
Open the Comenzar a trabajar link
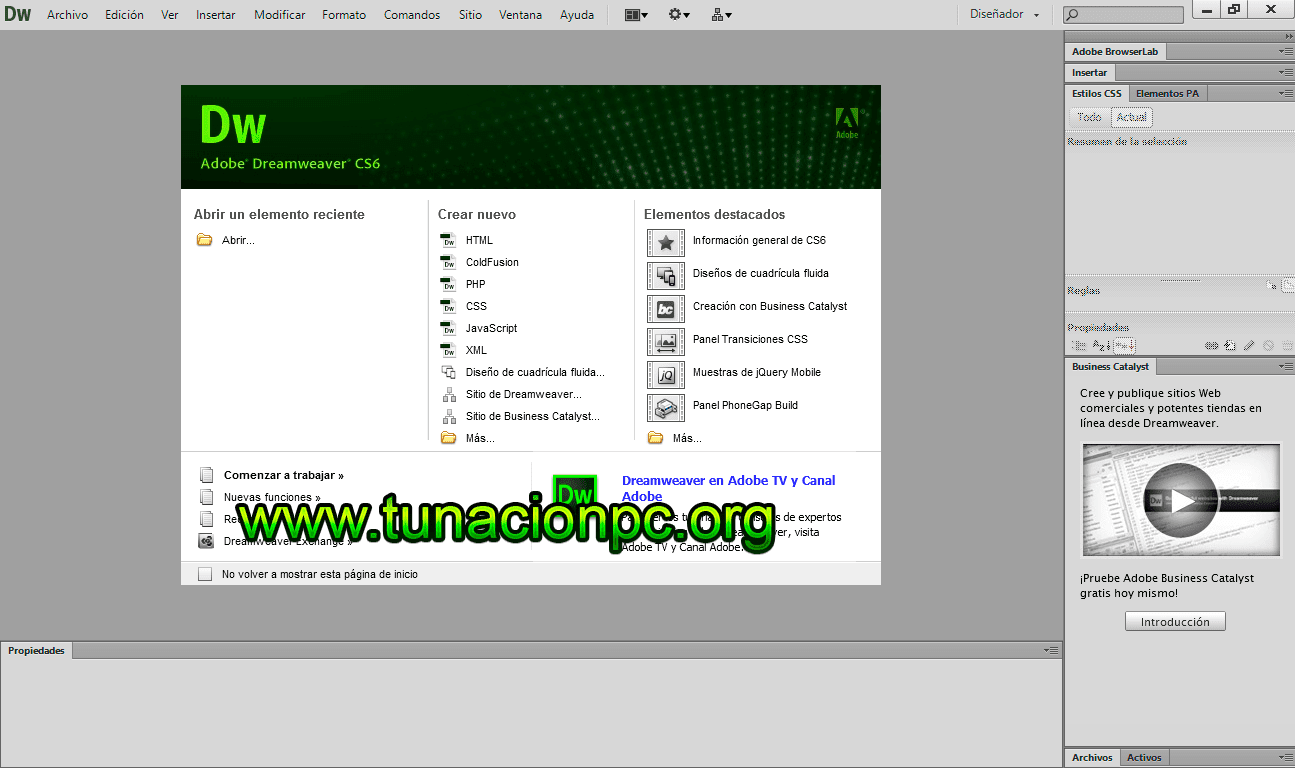point(284,475)
